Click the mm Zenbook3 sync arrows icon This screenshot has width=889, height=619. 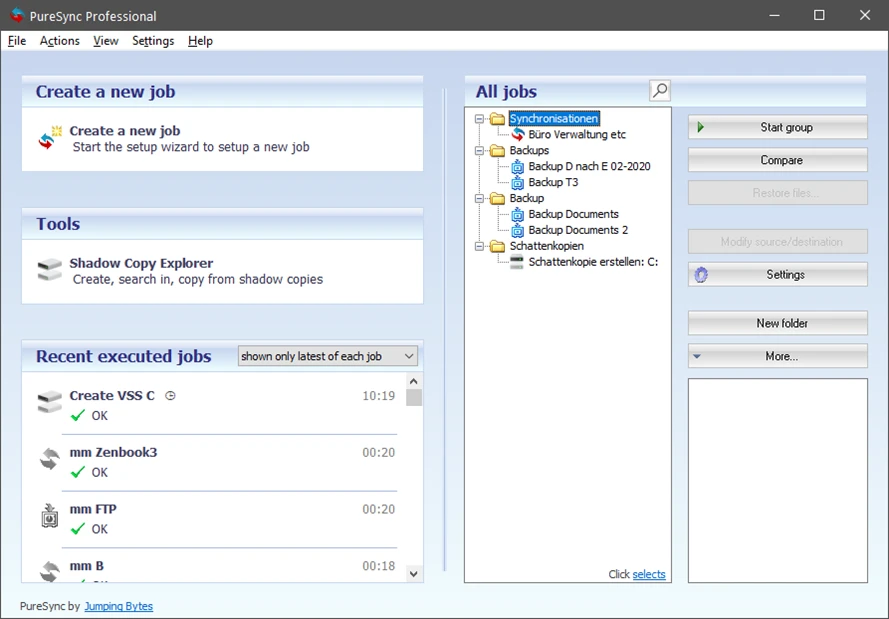(50, 459)
